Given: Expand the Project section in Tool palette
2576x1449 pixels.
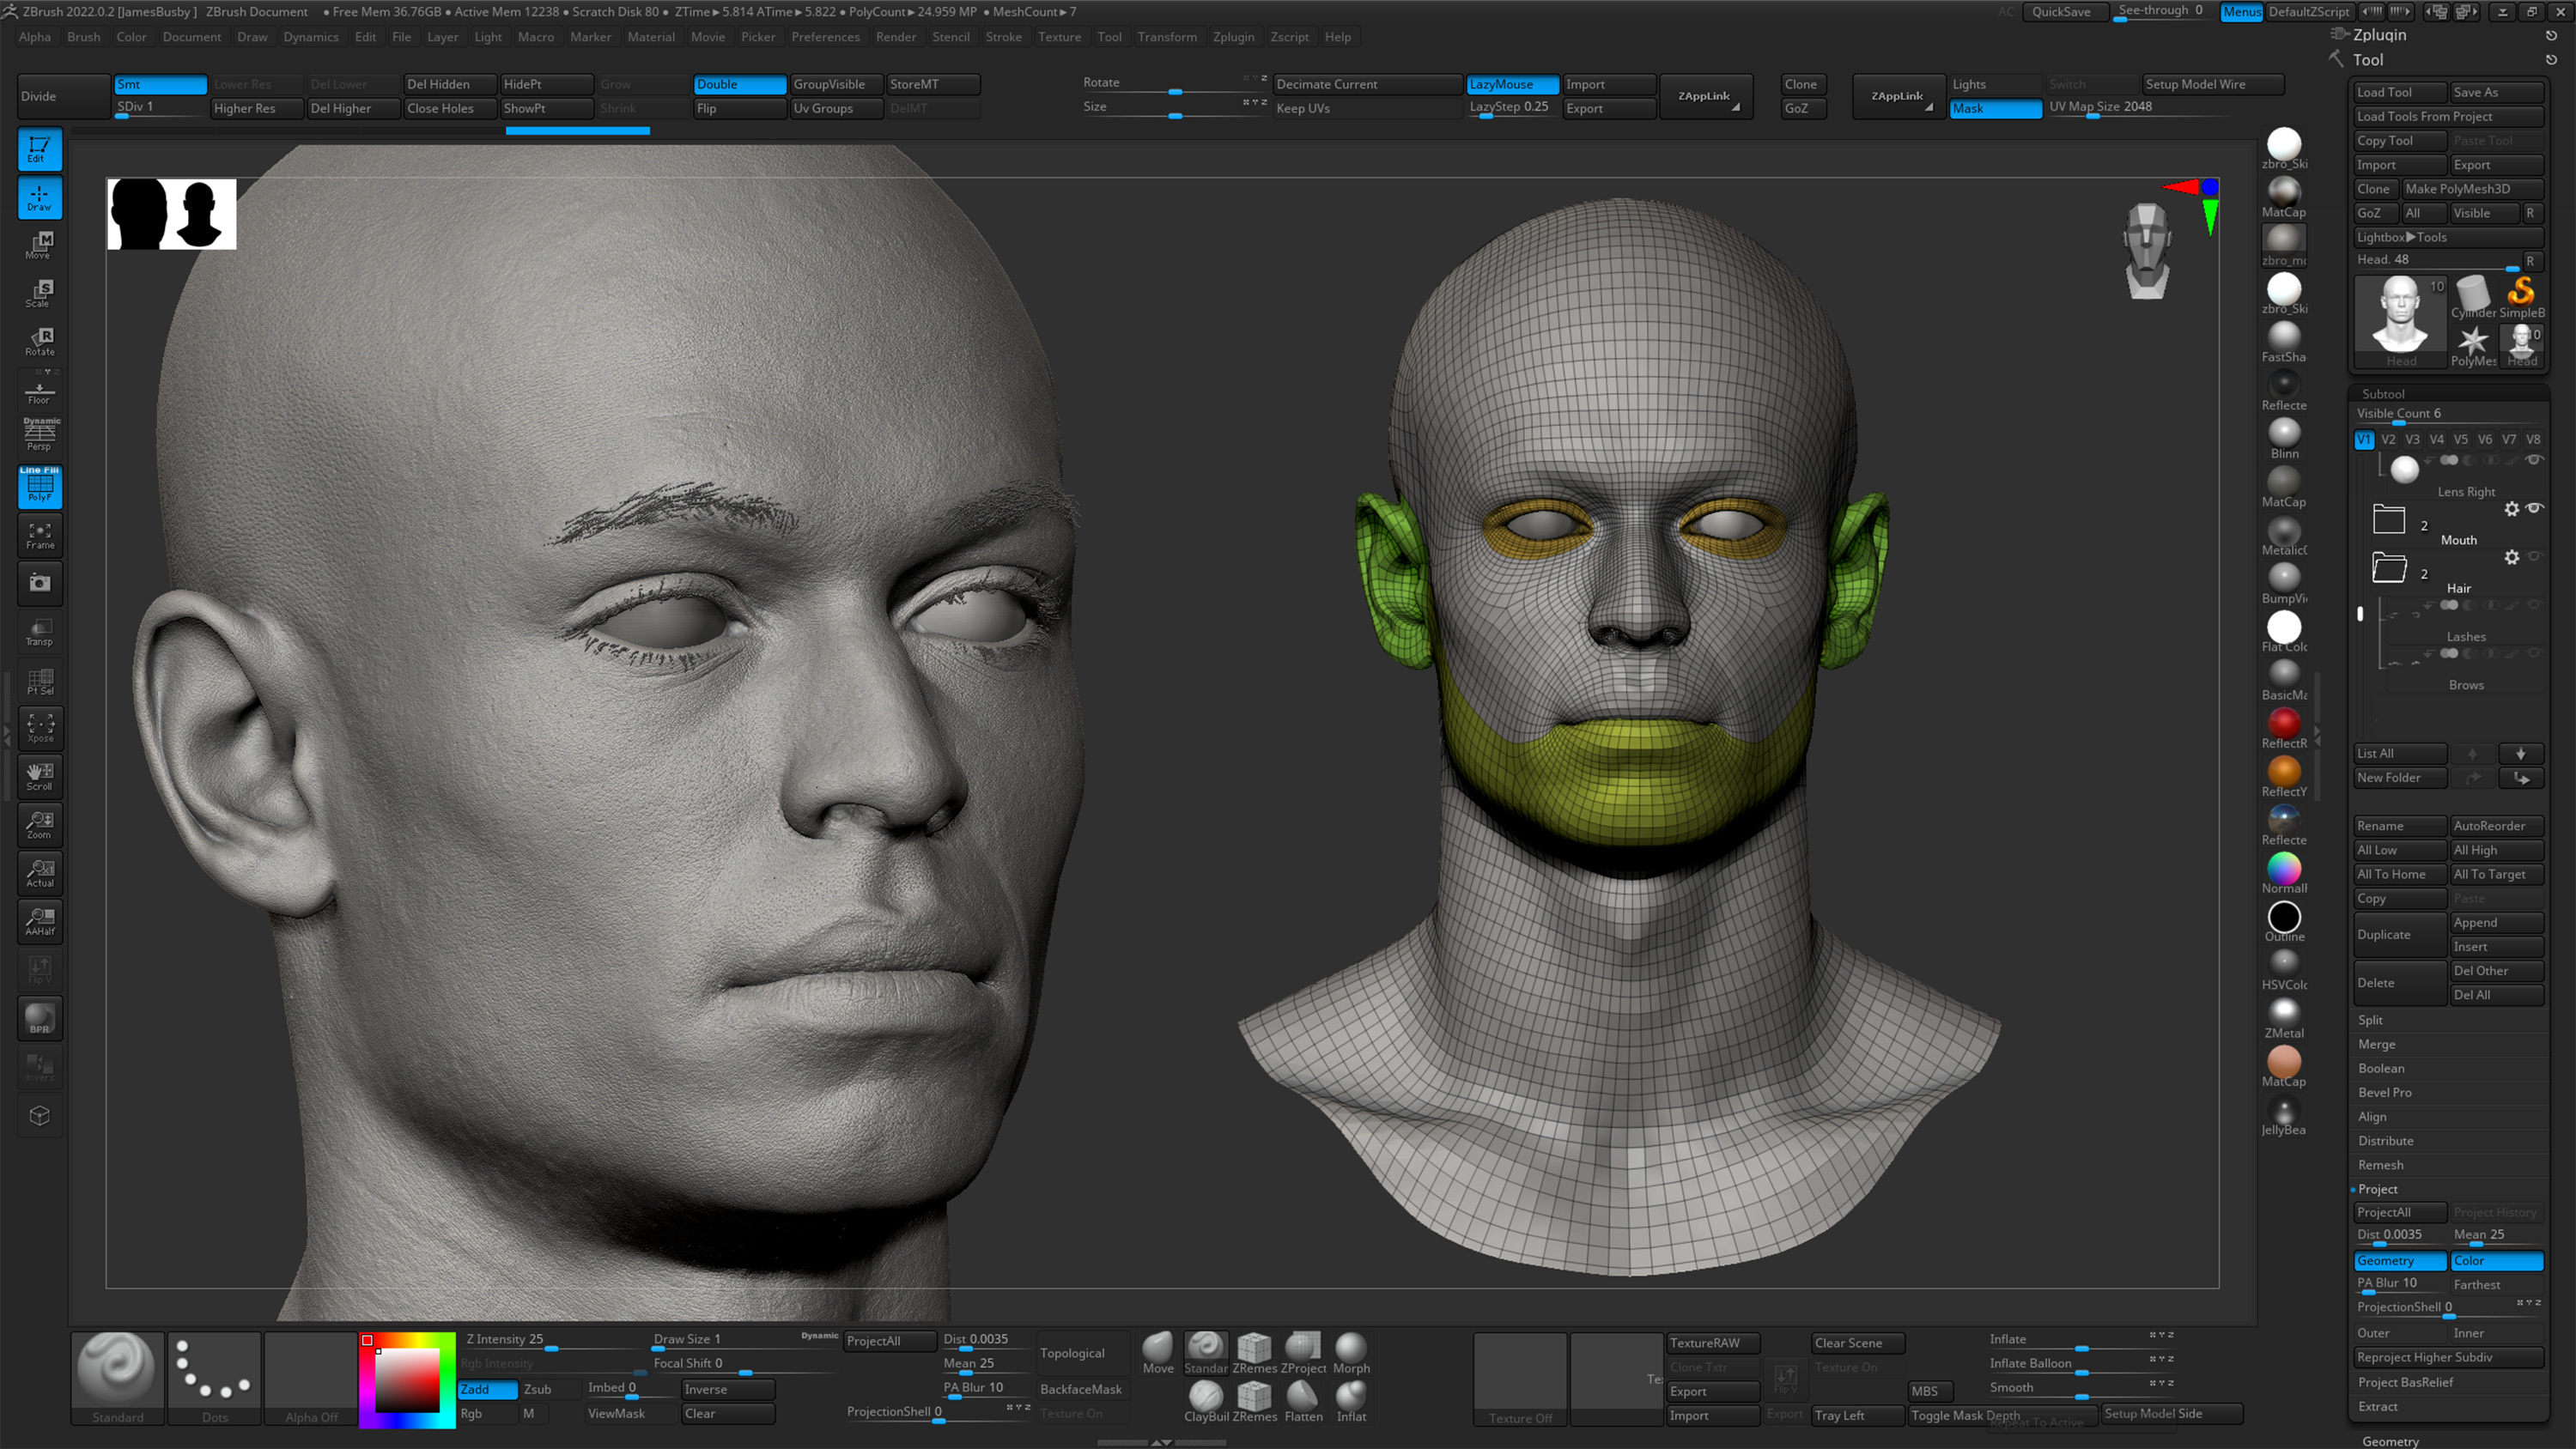Looking at the screenshot, I should (2378, 1188).
